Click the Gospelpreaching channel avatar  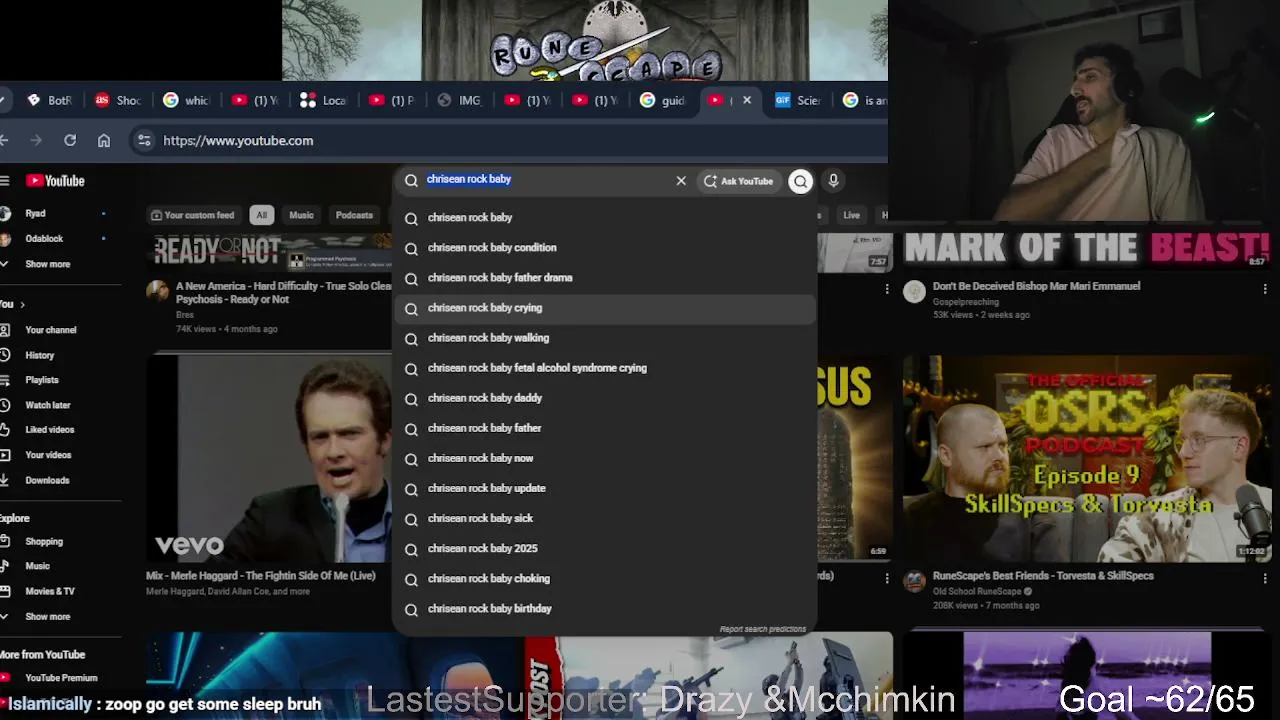click(x=914, y=291)
